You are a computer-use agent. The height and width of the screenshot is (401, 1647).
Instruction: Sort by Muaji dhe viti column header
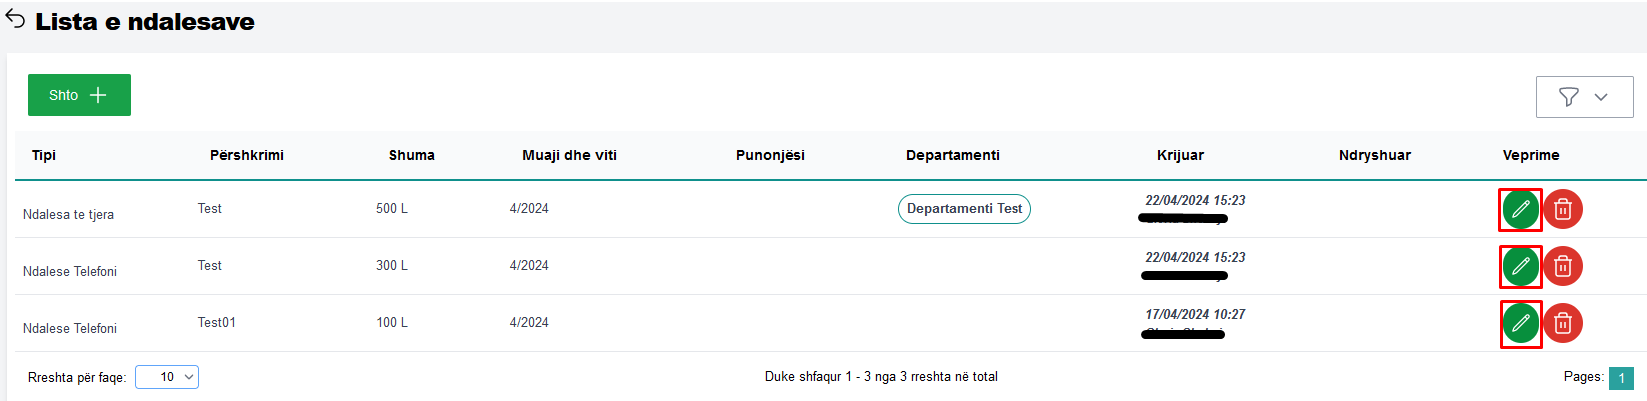point(569,155)
